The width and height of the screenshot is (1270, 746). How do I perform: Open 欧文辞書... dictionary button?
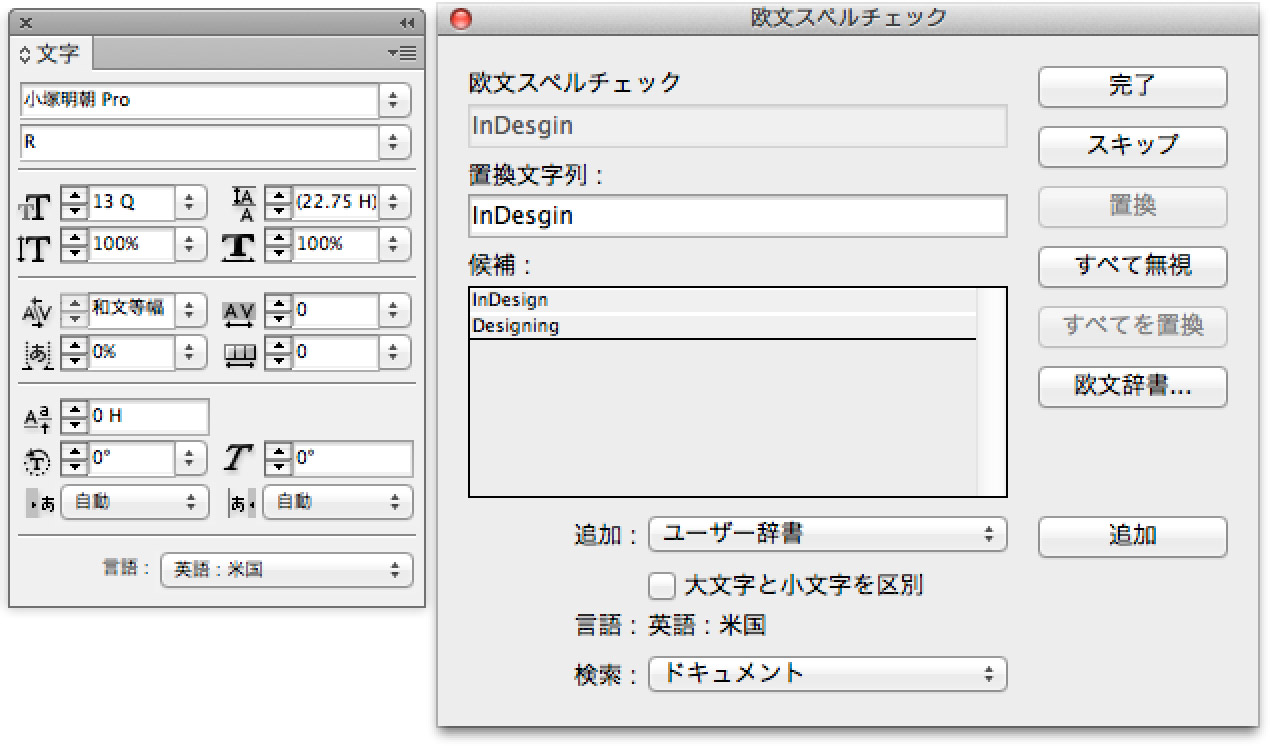pos(1132,387)
